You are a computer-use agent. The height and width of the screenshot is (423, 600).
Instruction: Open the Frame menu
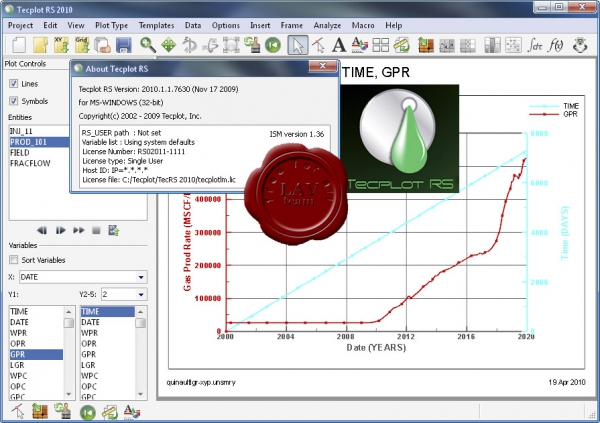pyautogui.click(x=291, y=26)
